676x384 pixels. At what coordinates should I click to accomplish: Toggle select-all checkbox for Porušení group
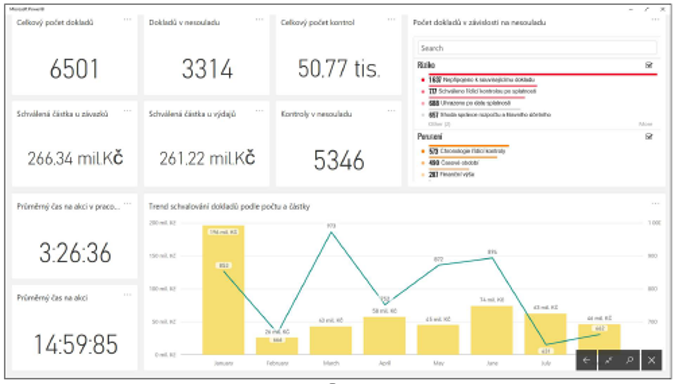coord(648,137)
